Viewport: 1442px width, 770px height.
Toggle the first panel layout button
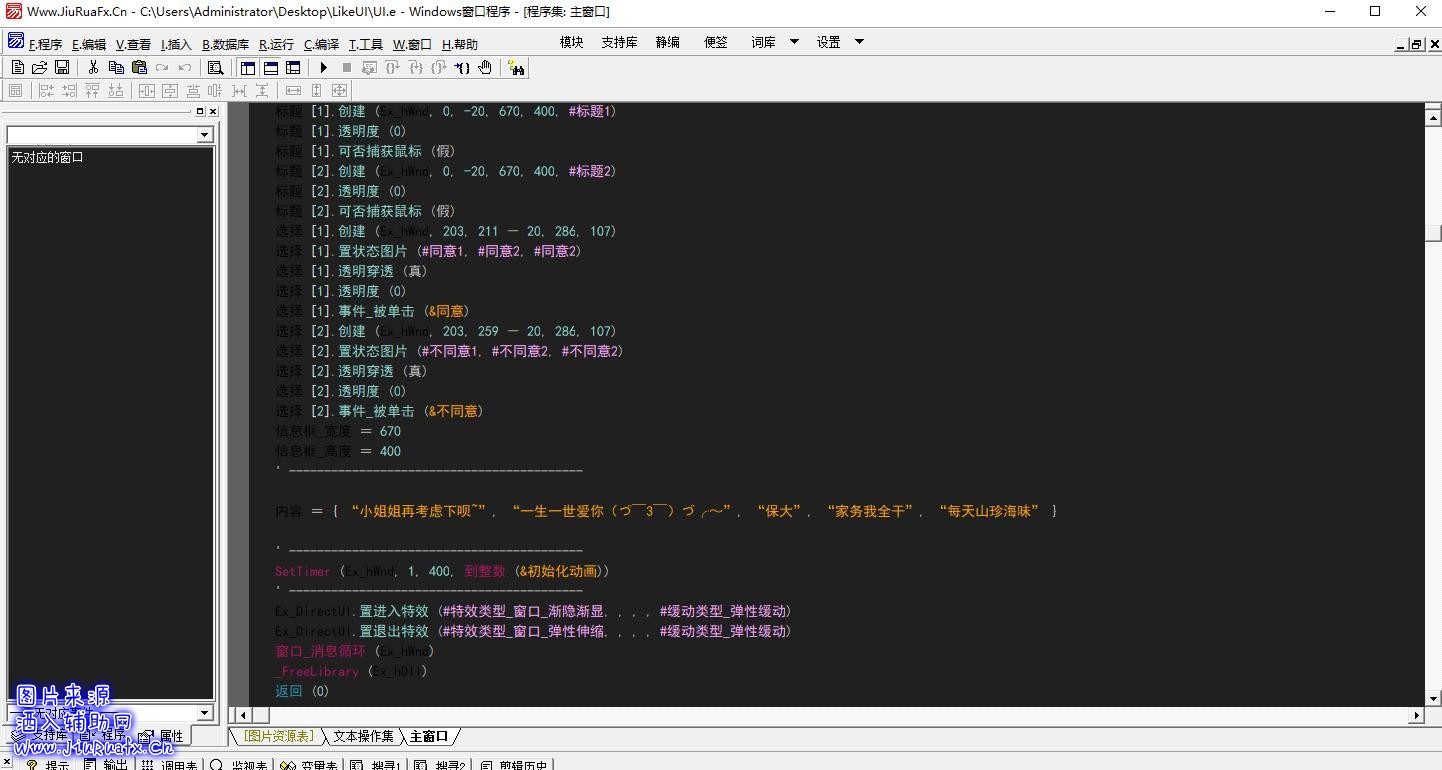248,68
